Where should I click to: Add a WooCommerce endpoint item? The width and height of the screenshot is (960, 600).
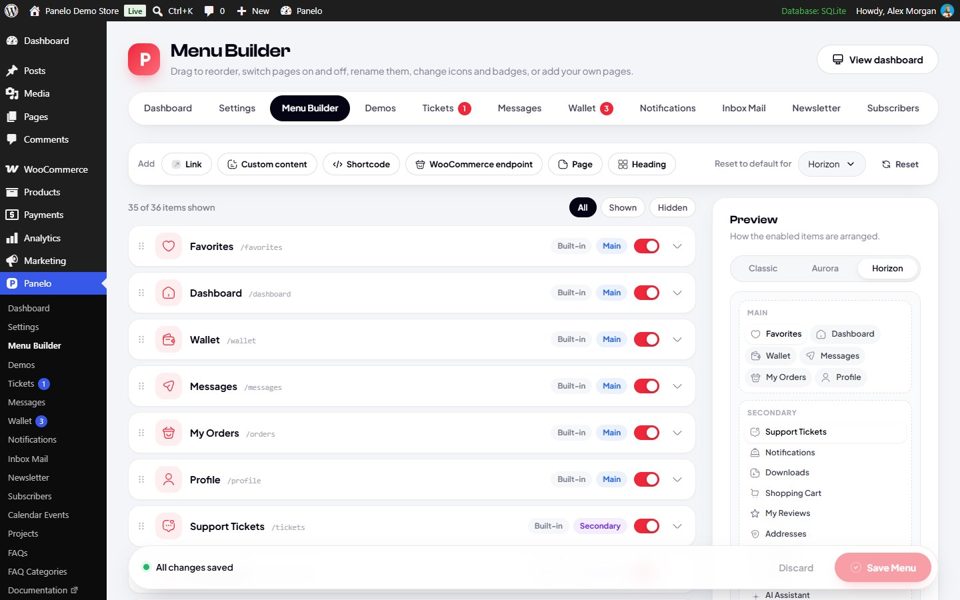tap(474, 164)
